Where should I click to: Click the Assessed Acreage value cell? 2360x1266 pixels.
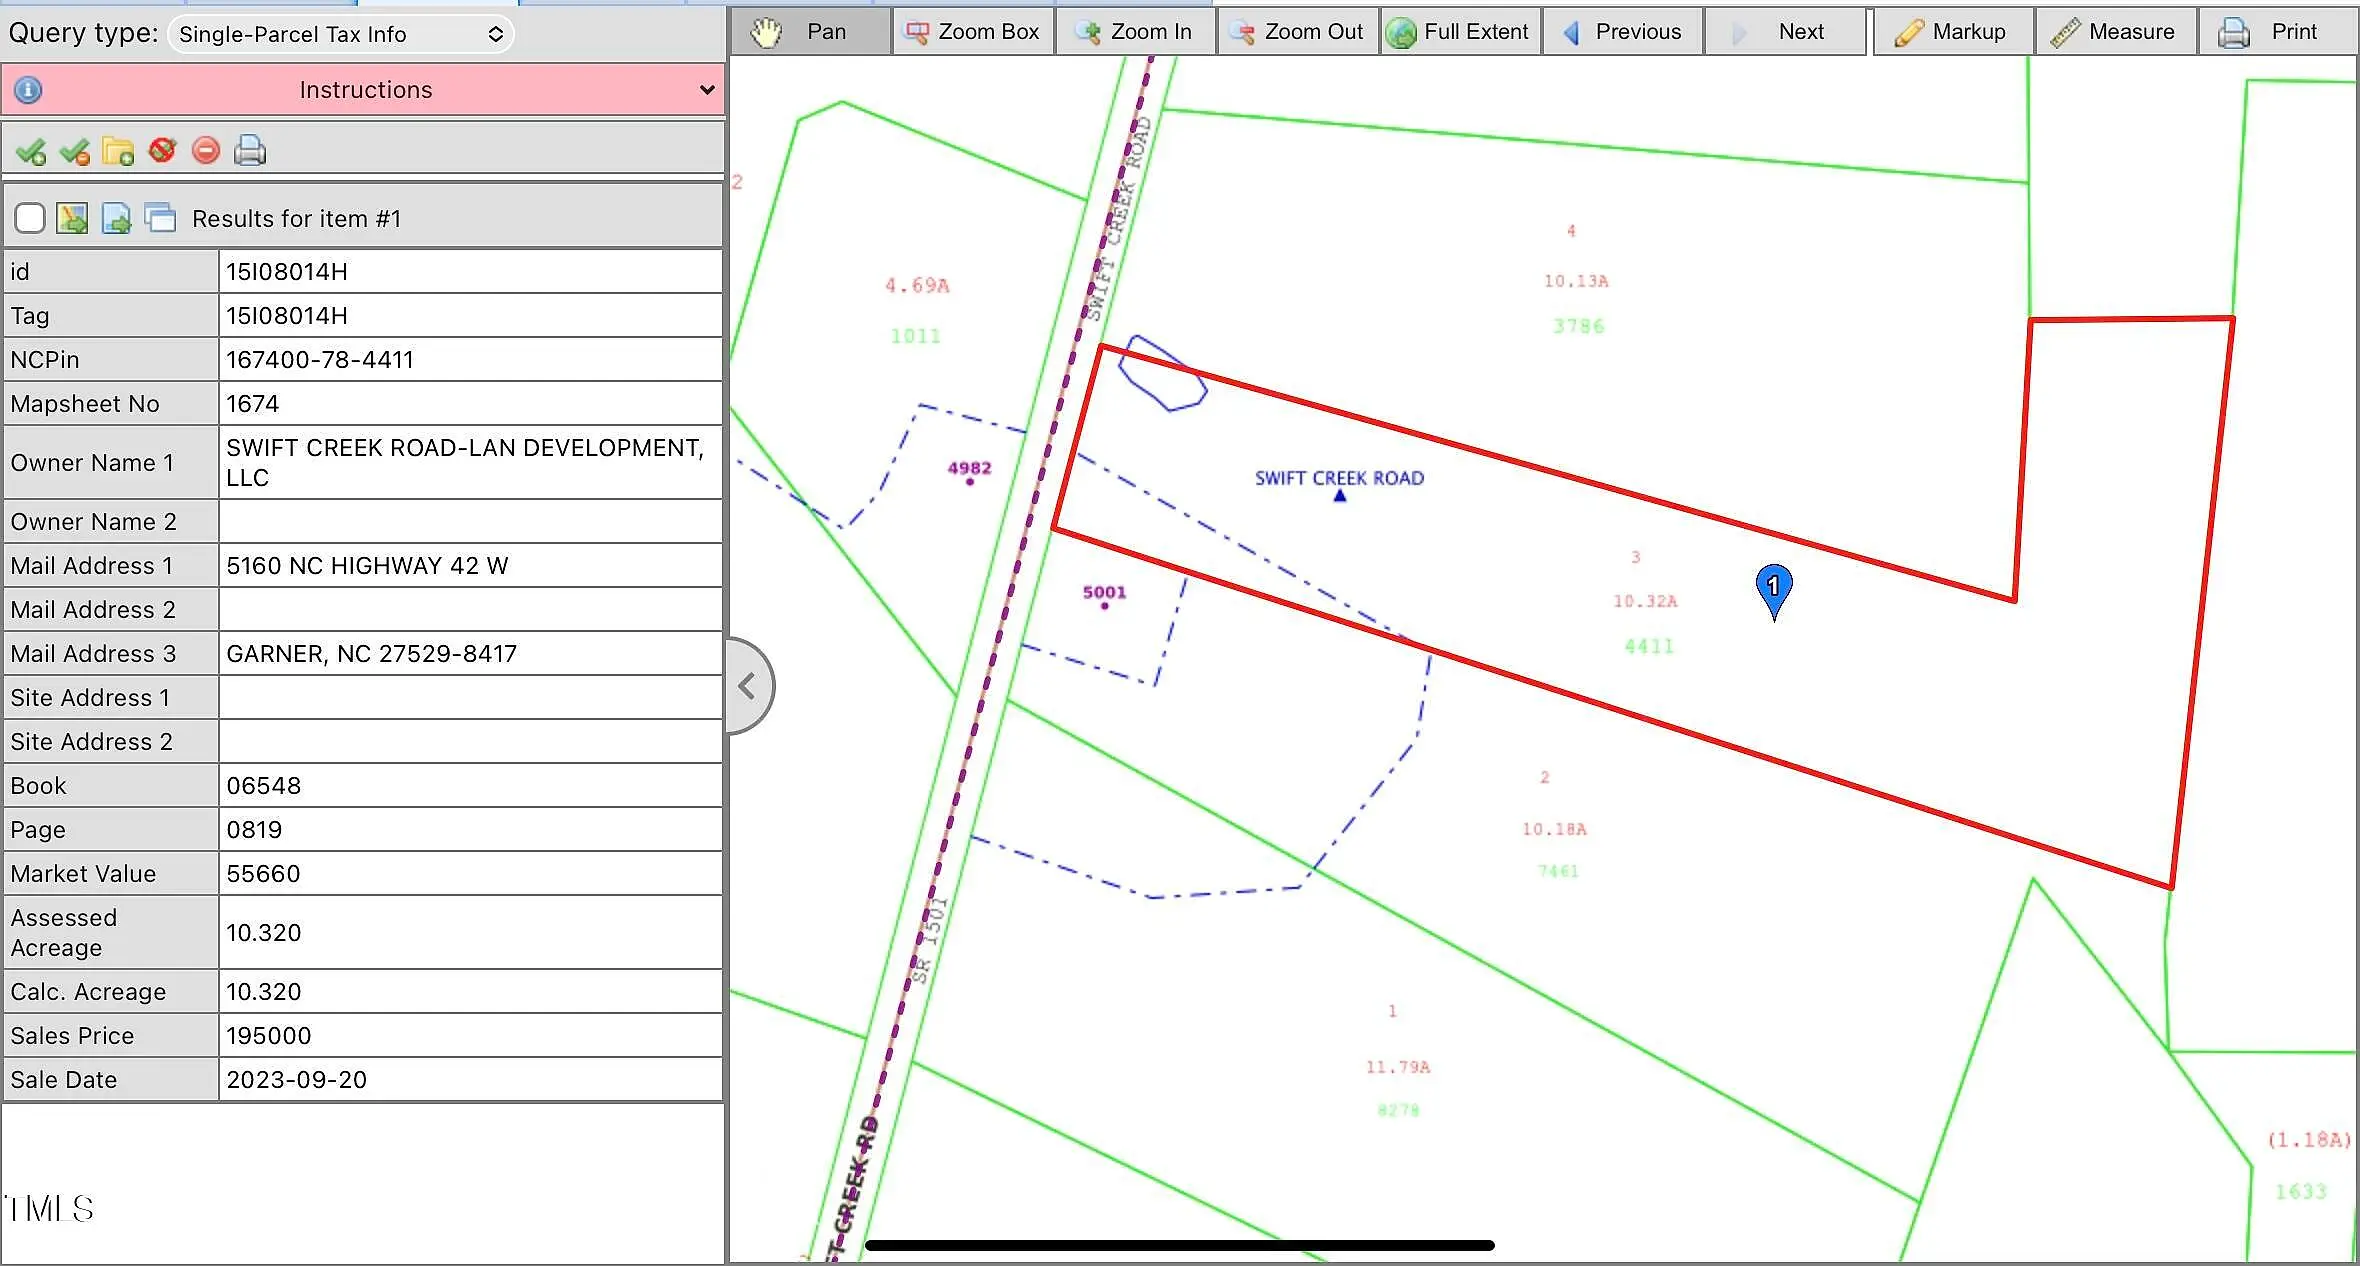(x=470, y=933)
